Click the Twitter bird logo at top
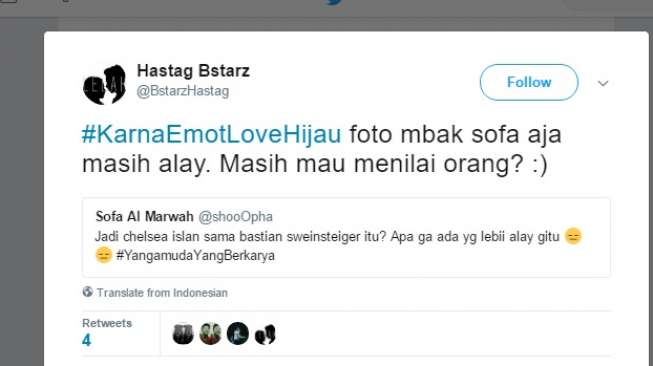653x366 pixels. 334,2
